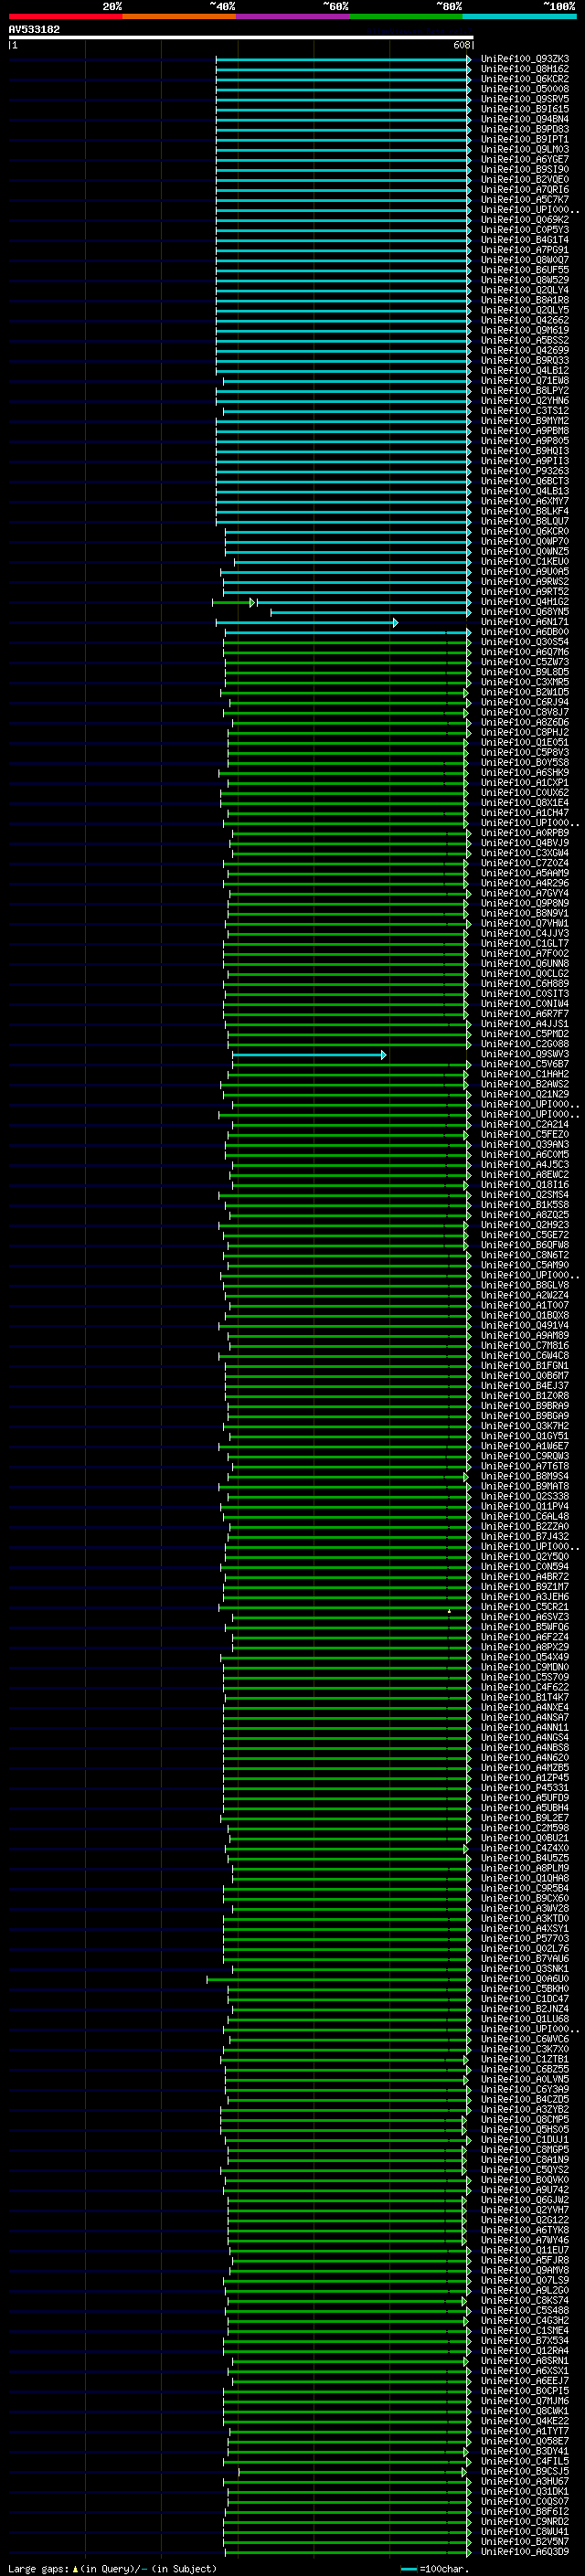Select hit UniRef100_B9L8D5
The image size is (585, 2576).
[524, 673]
